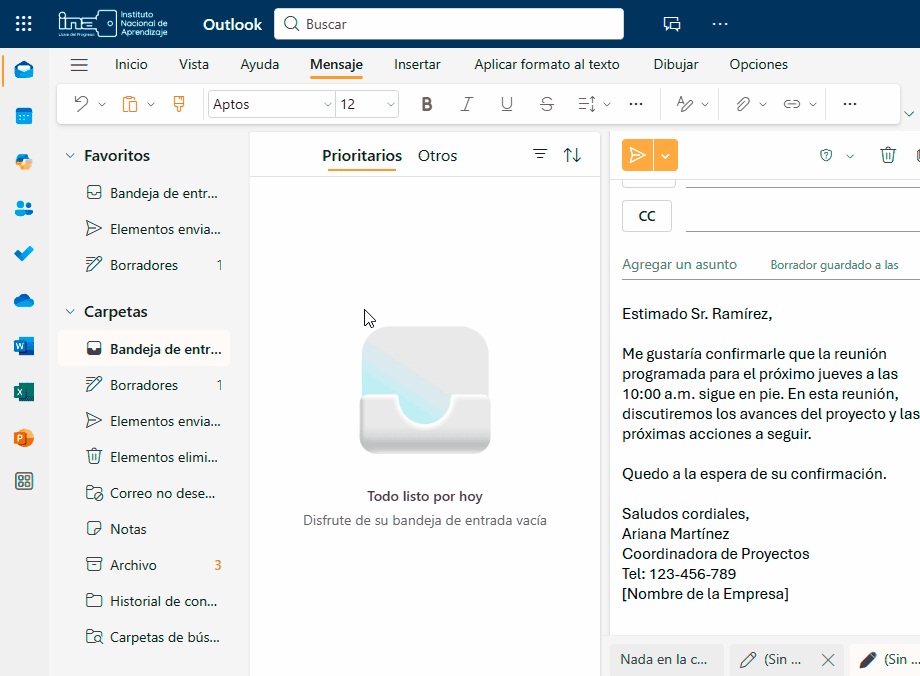Click the Agregar un asunto field
Image resolution: width=920 pixels, height=676 pixels.
pyautogui.click(x=680, y=265)
